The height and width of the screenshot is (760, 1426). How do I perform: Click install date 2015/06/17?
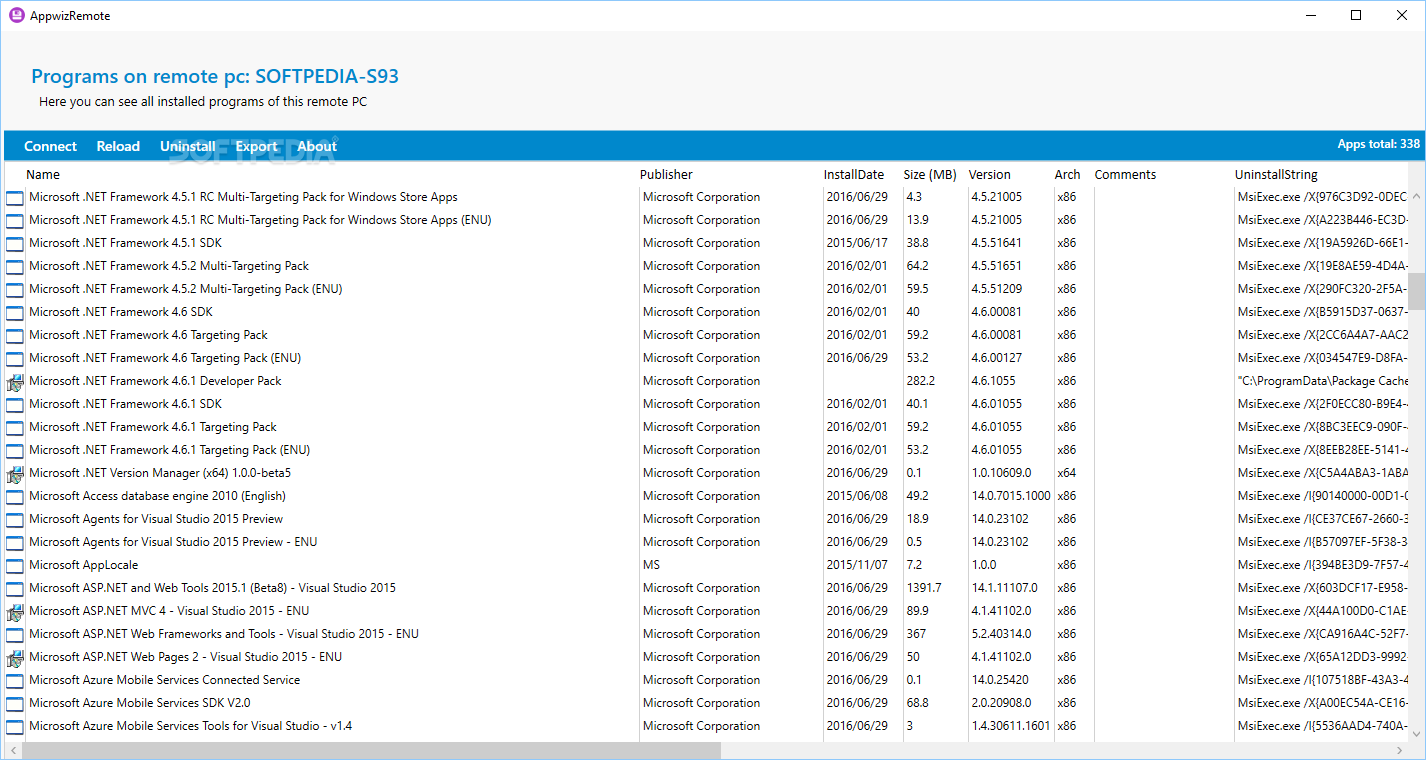click(857, 243)
